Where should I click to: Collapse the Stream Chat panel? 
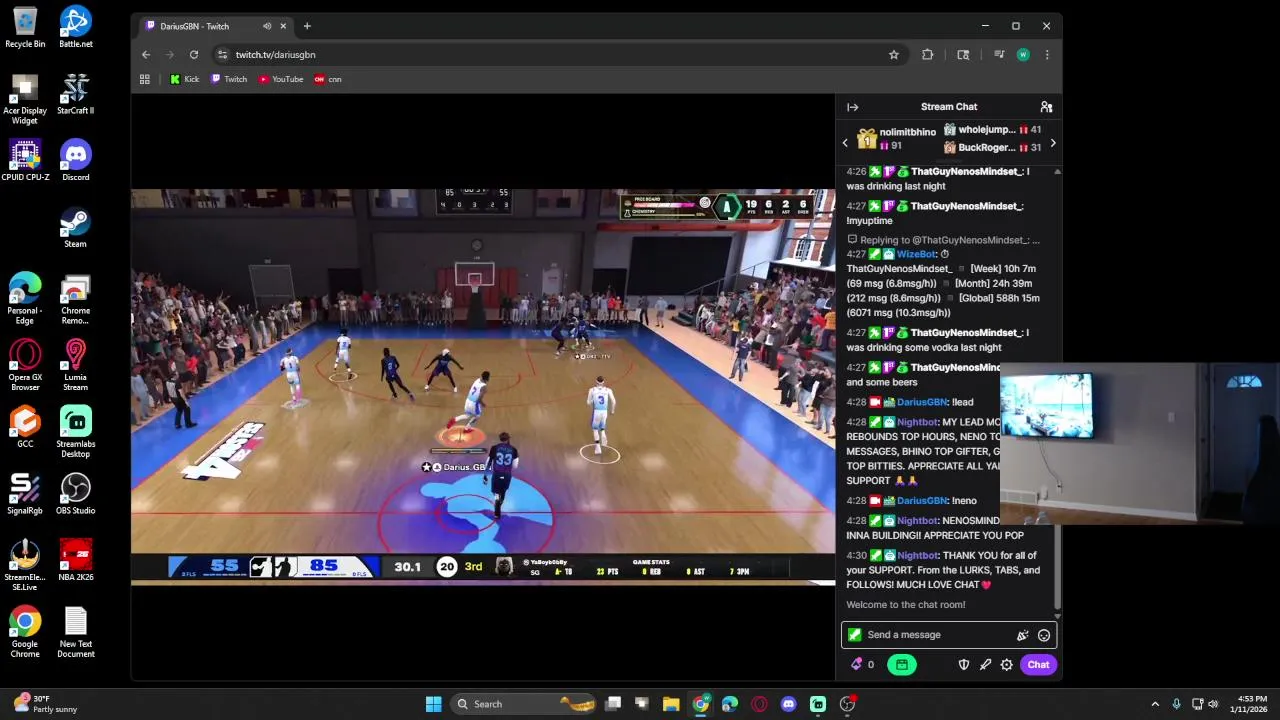(852, 107)
